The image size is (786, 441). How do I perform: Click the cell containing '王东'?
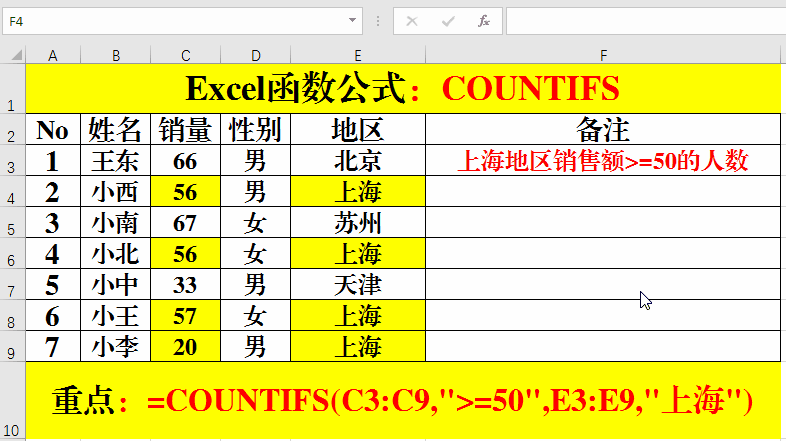tap(116, 160)
